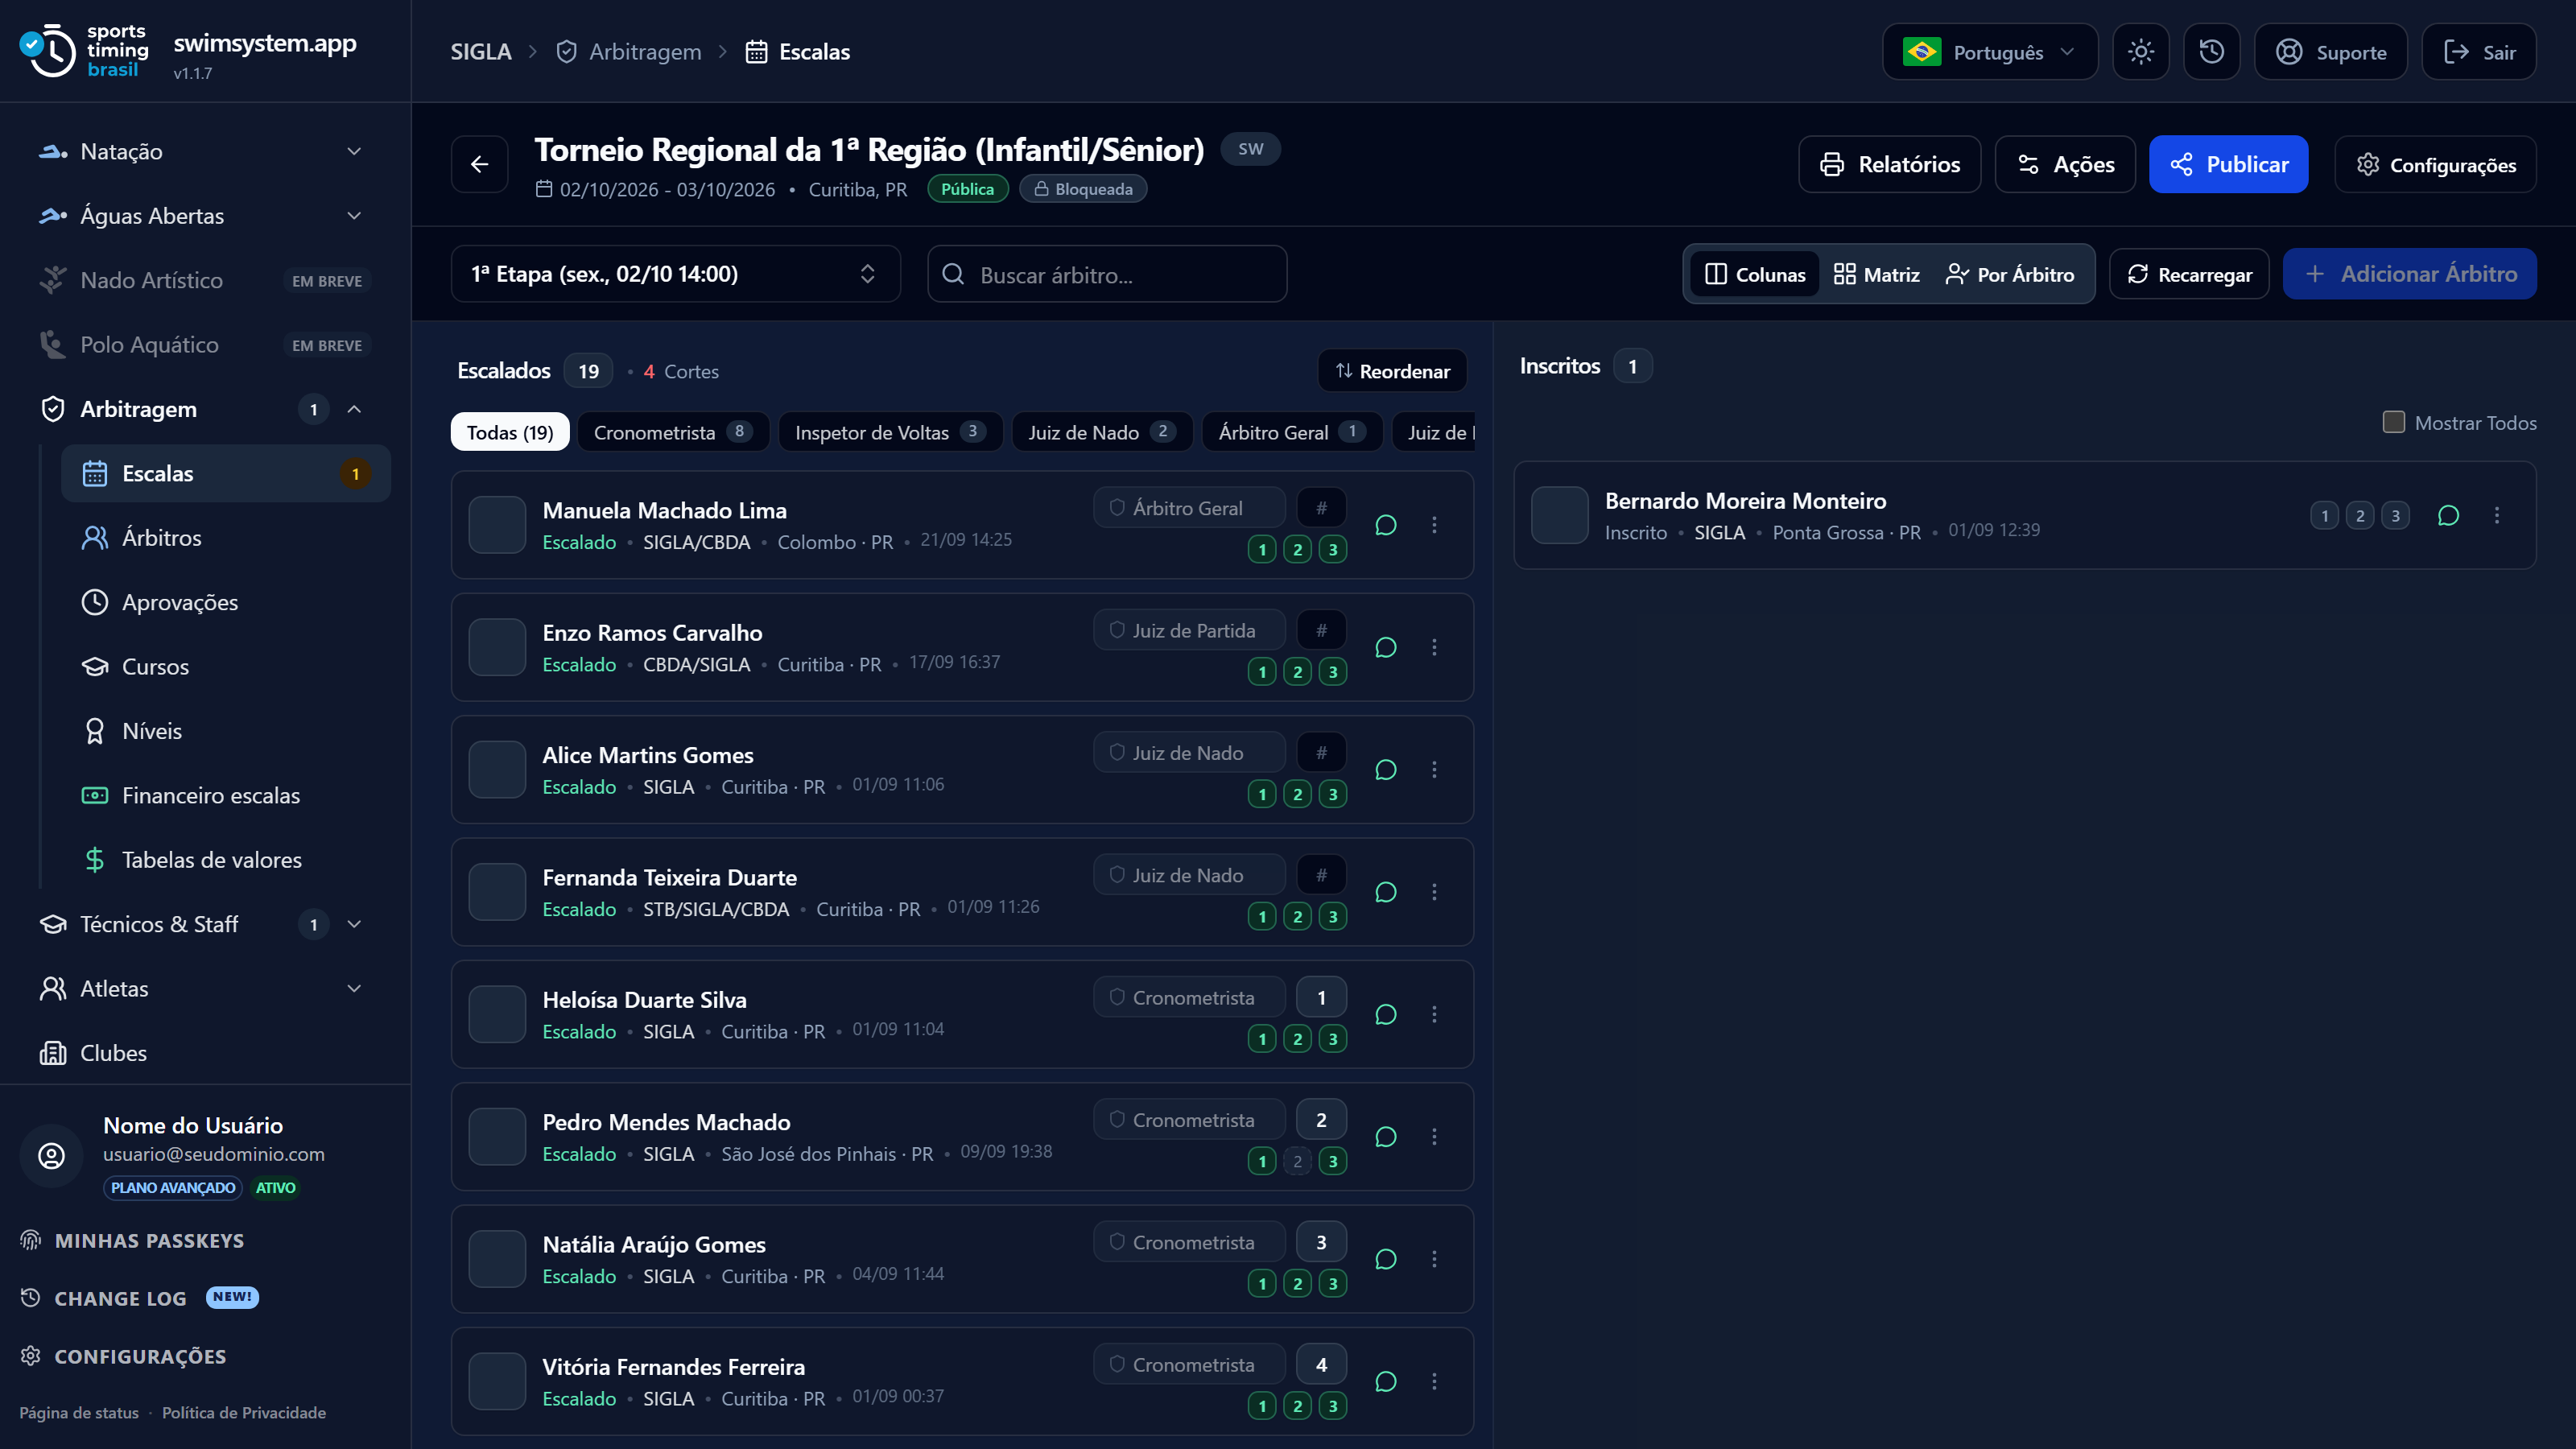Toggle stage 1 for Bernardo Moreira Monteiro
Viewport: 2576px width, 1449px height.
click(x=2324, y=515)
